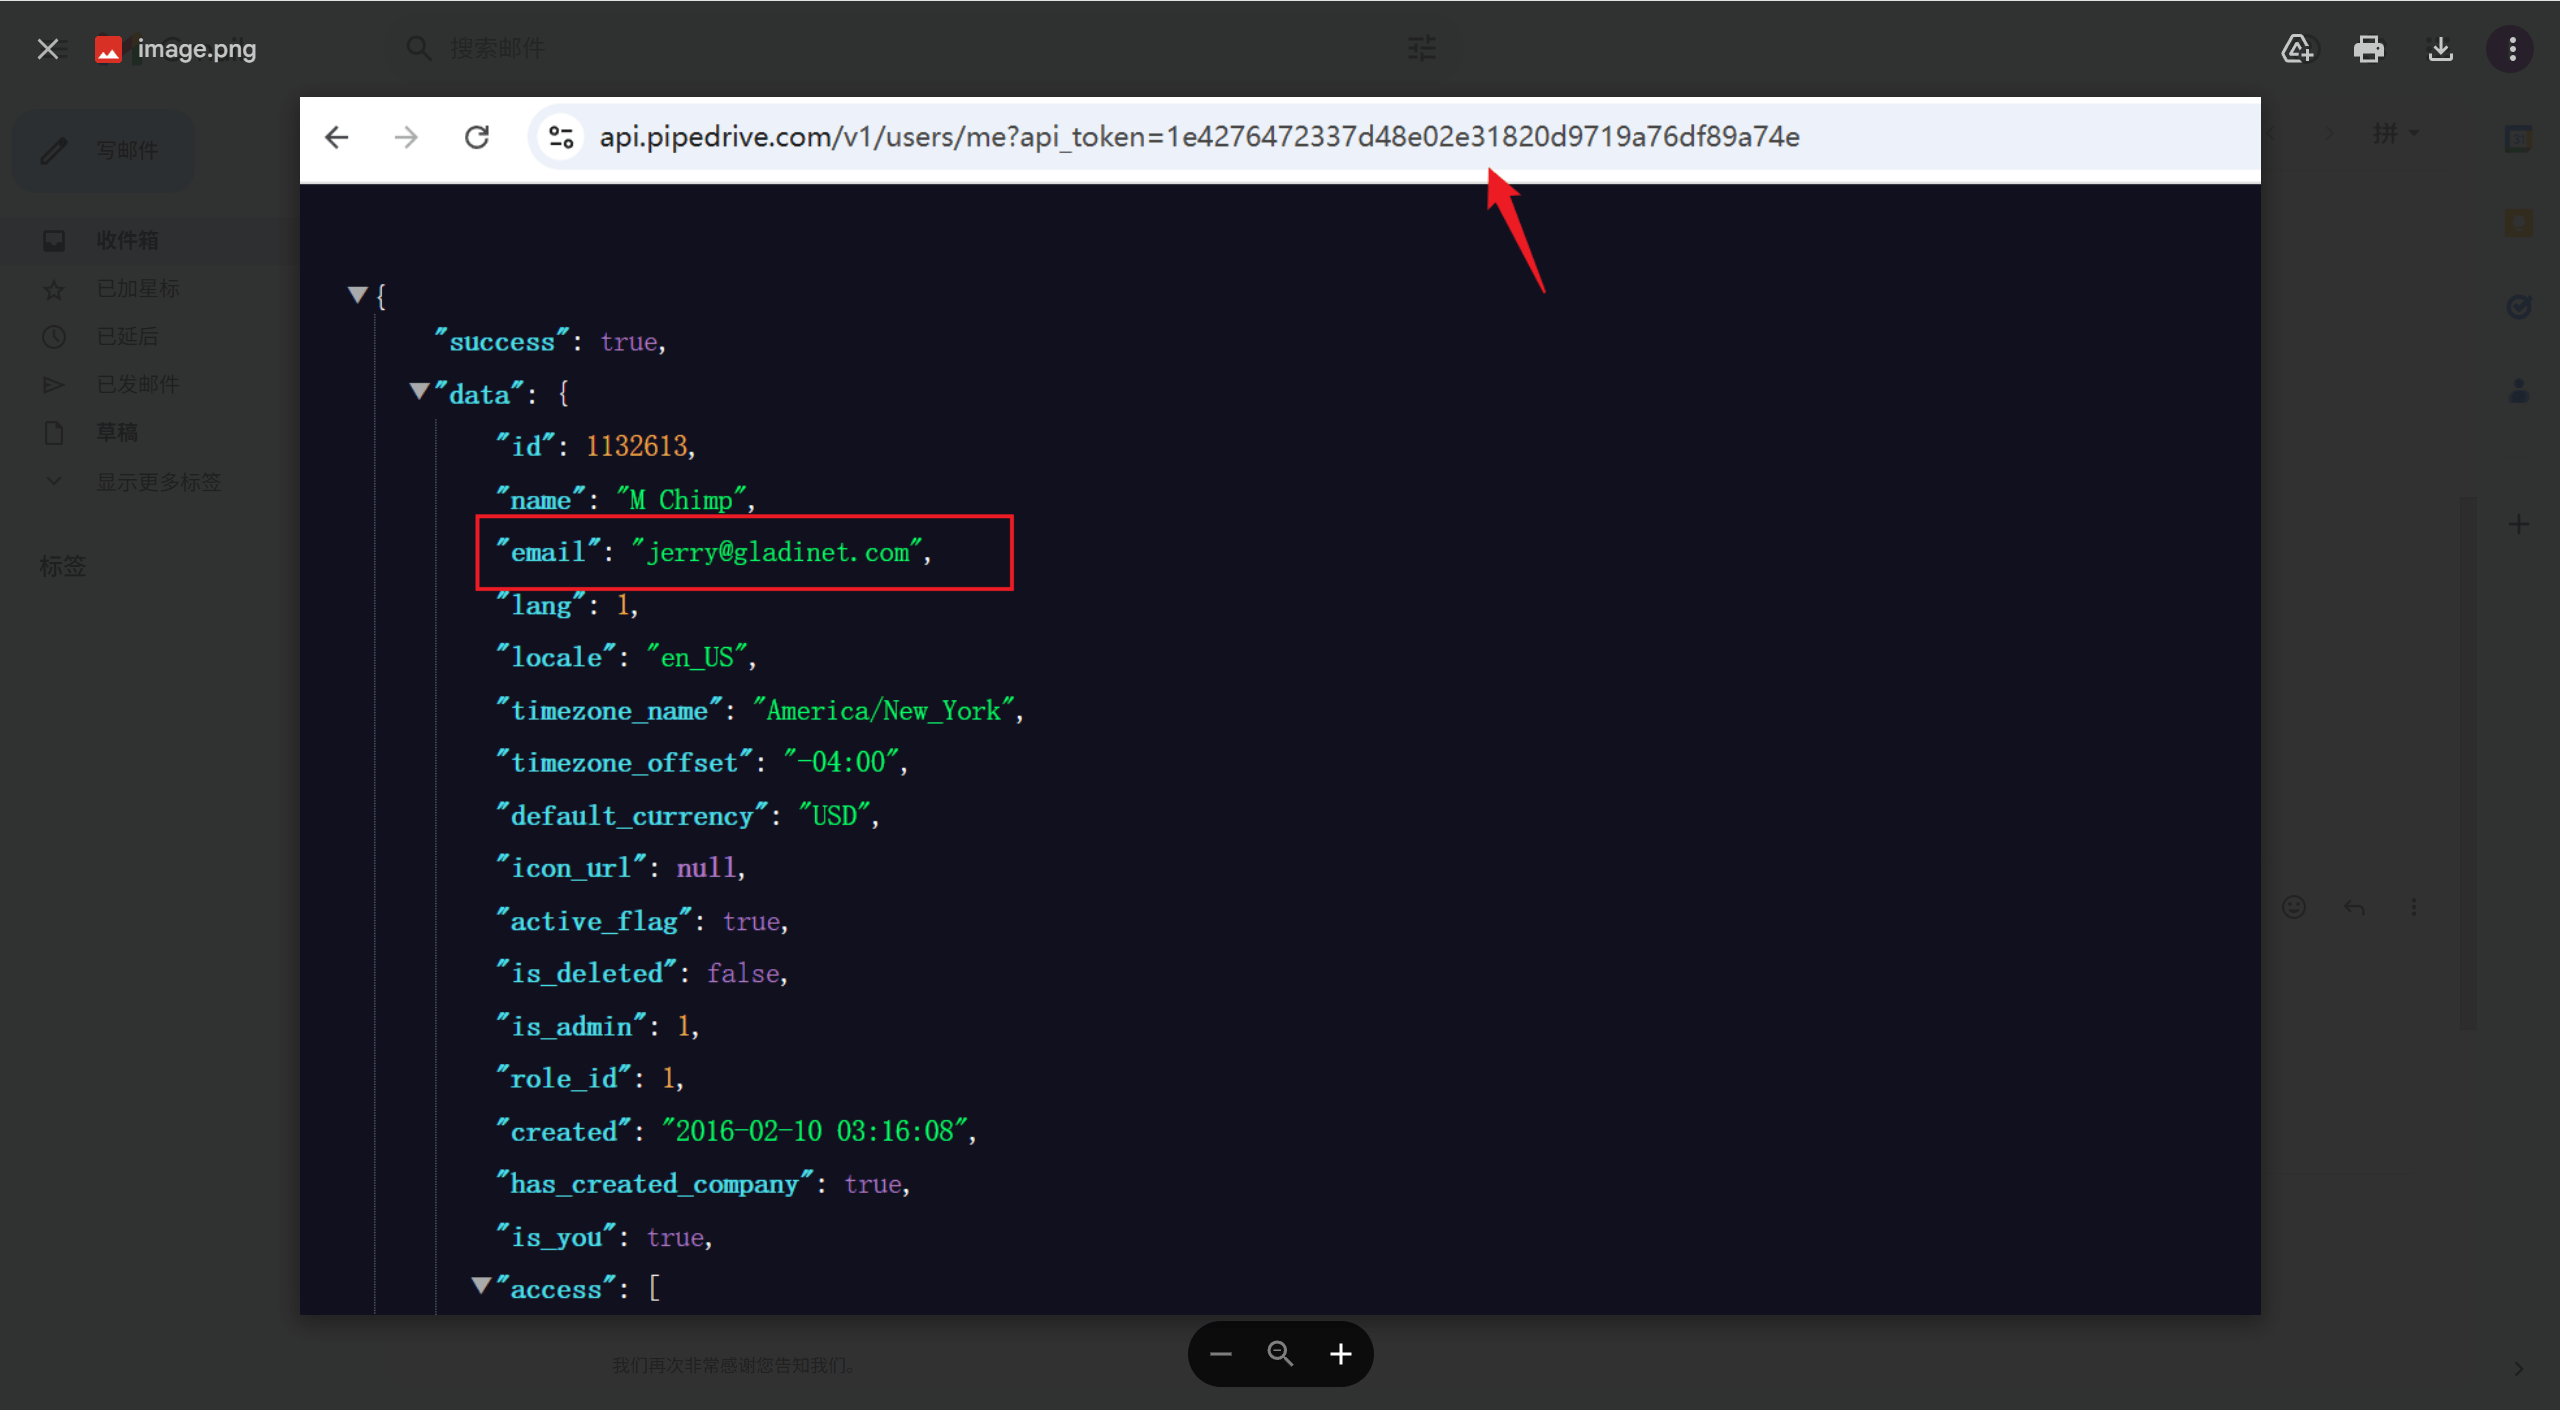
Task: Collapse the root JSON object triangle
Action: point(357,294)
